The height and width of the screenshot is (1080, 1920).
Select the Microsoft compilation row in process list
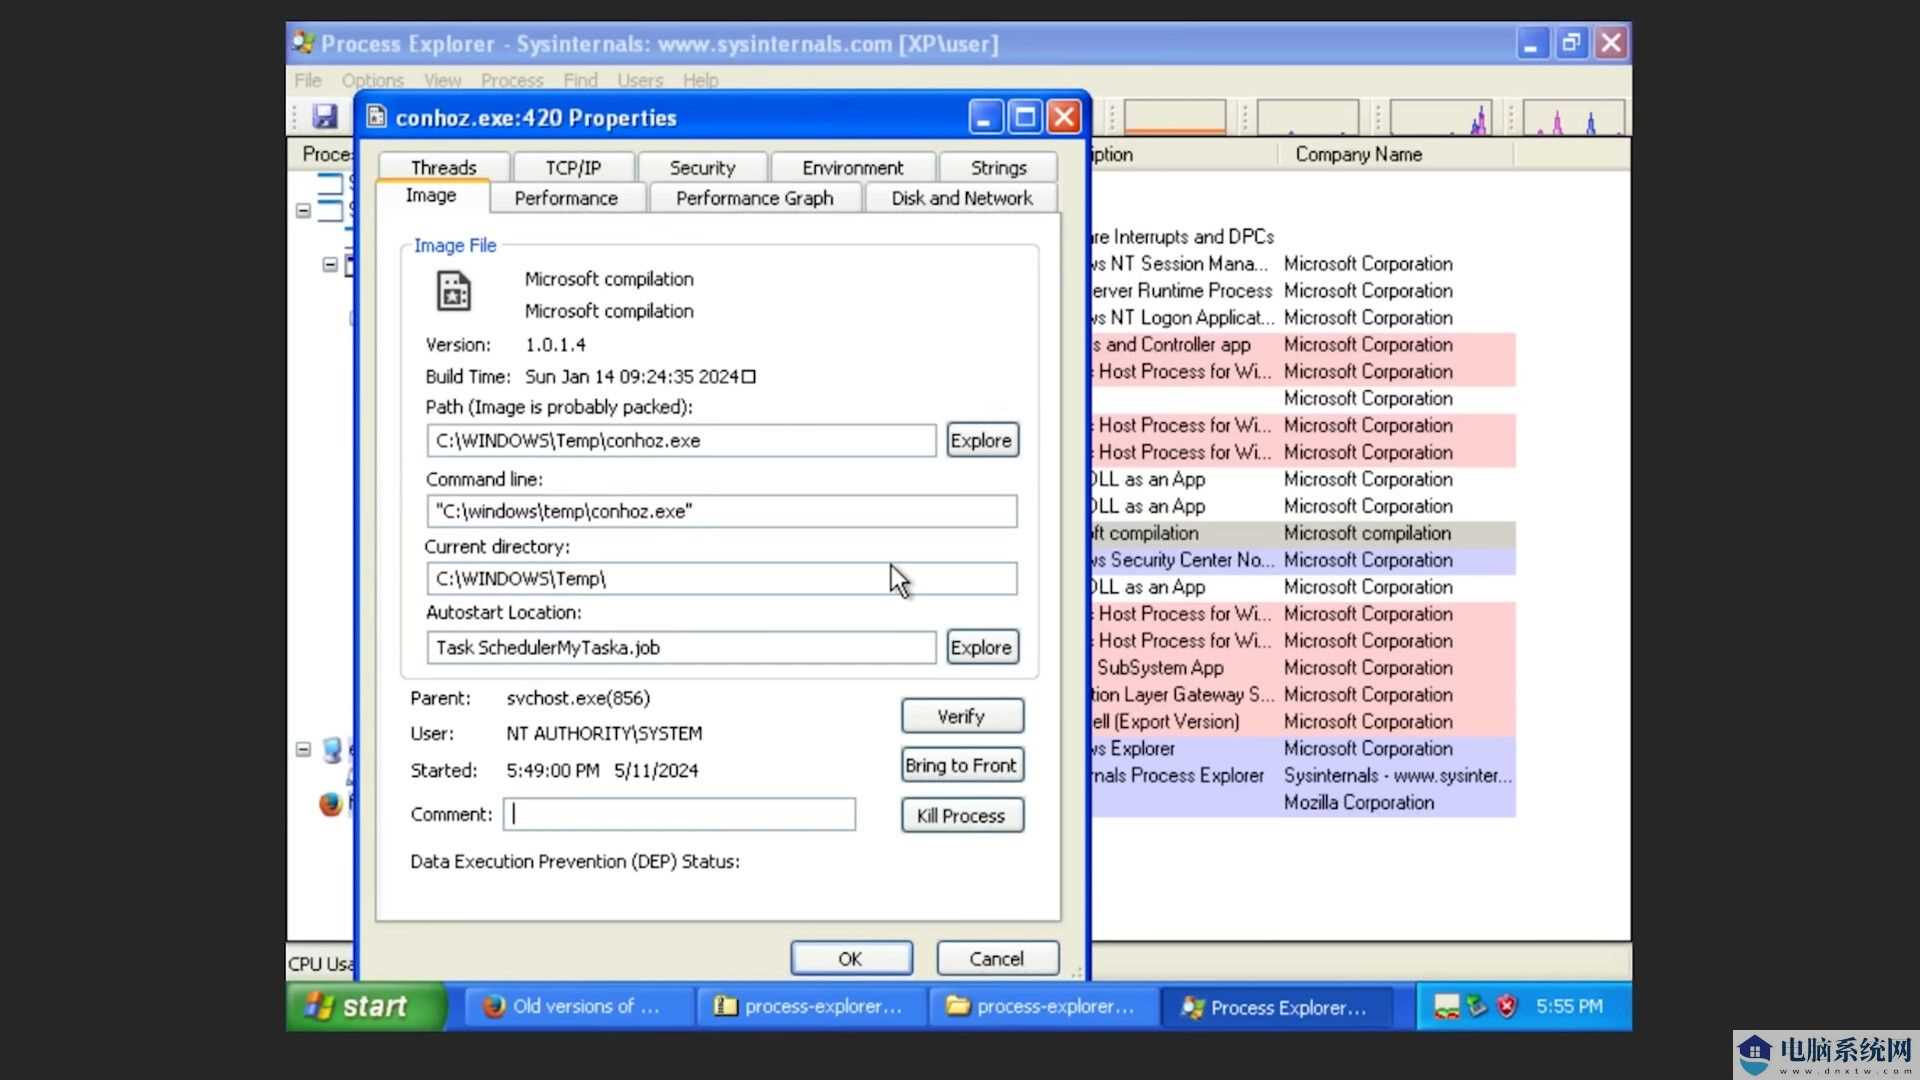tap(1303, 533)
